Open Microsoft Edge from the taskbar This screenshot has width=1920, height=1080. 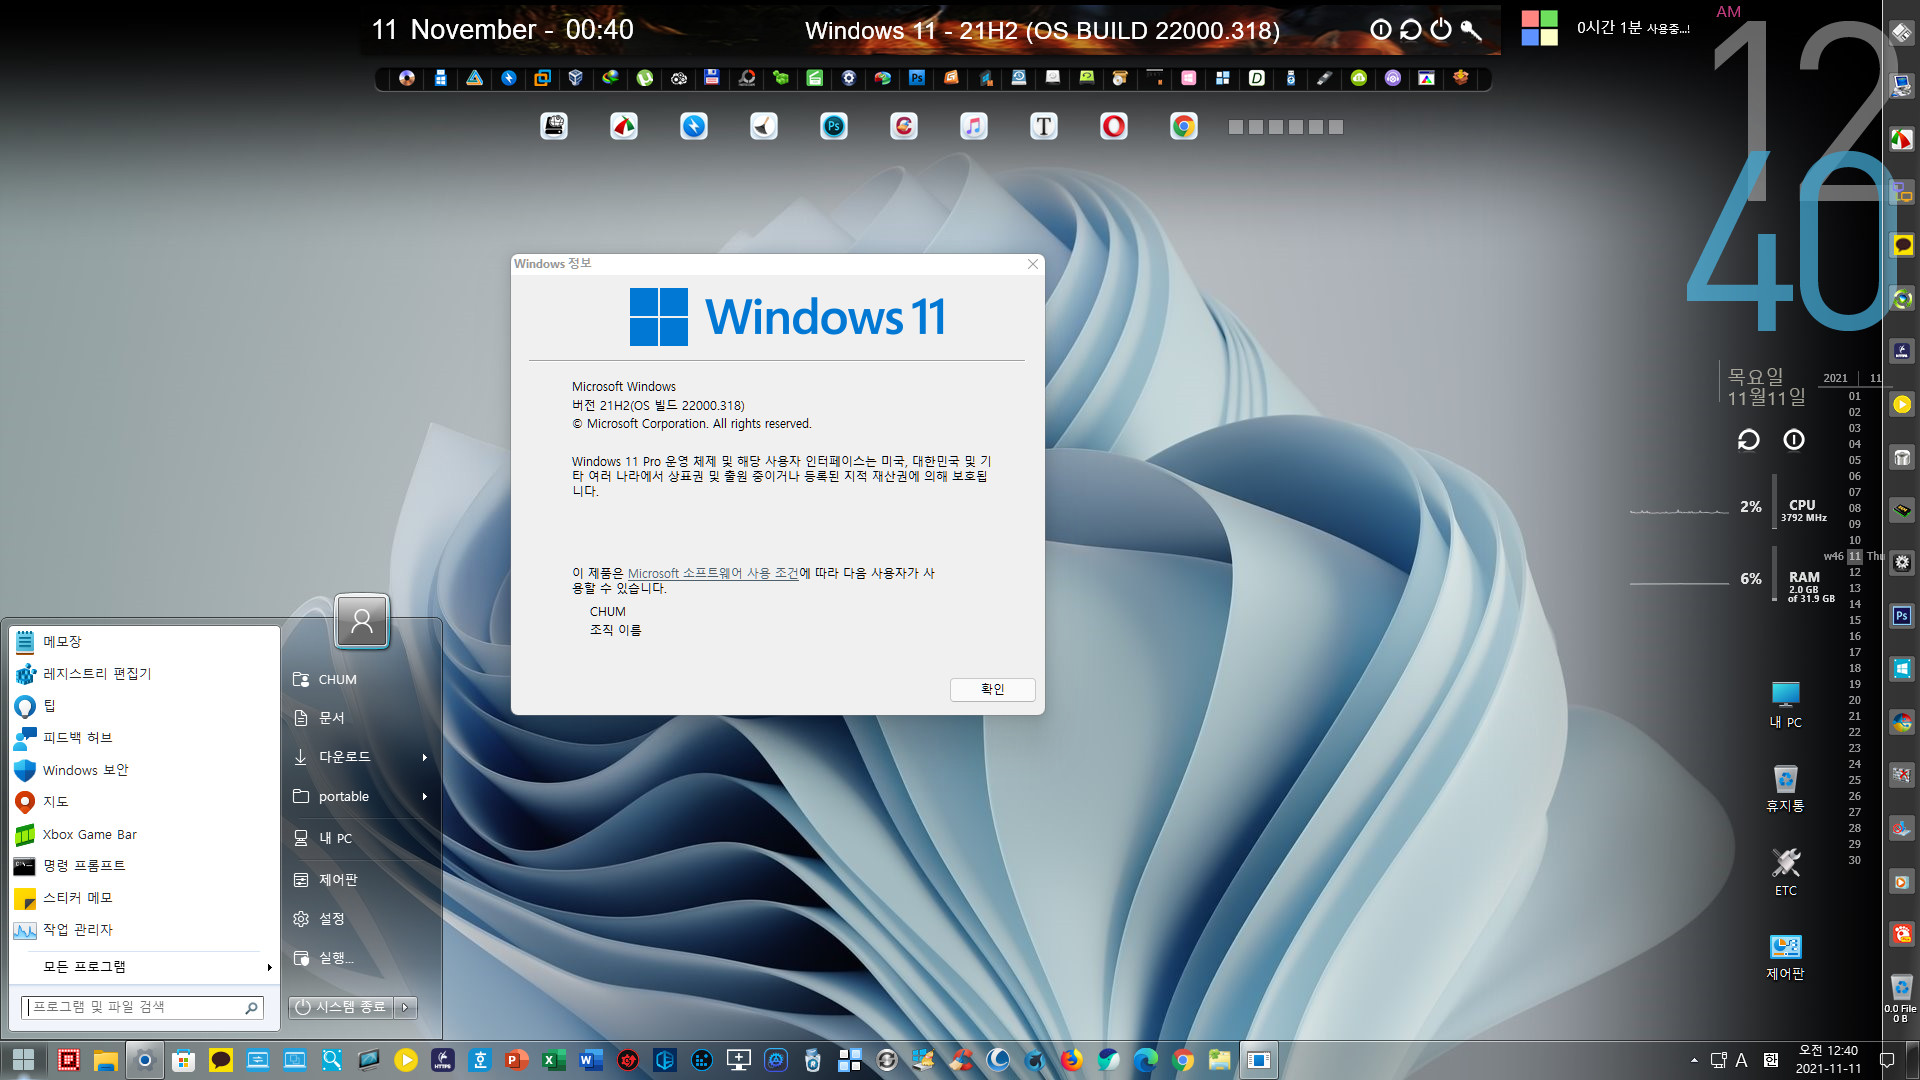tap(1146, 1060)
